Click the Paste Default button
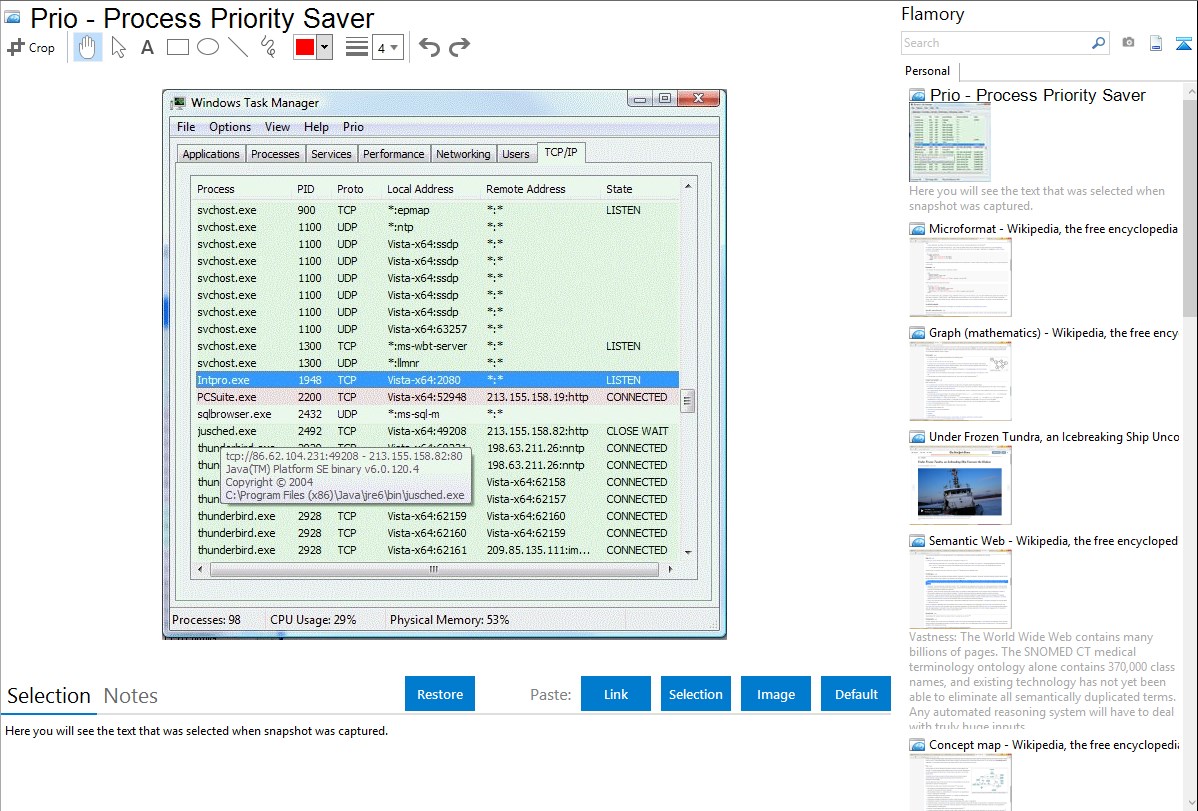1198x811 pixels. 856,694
